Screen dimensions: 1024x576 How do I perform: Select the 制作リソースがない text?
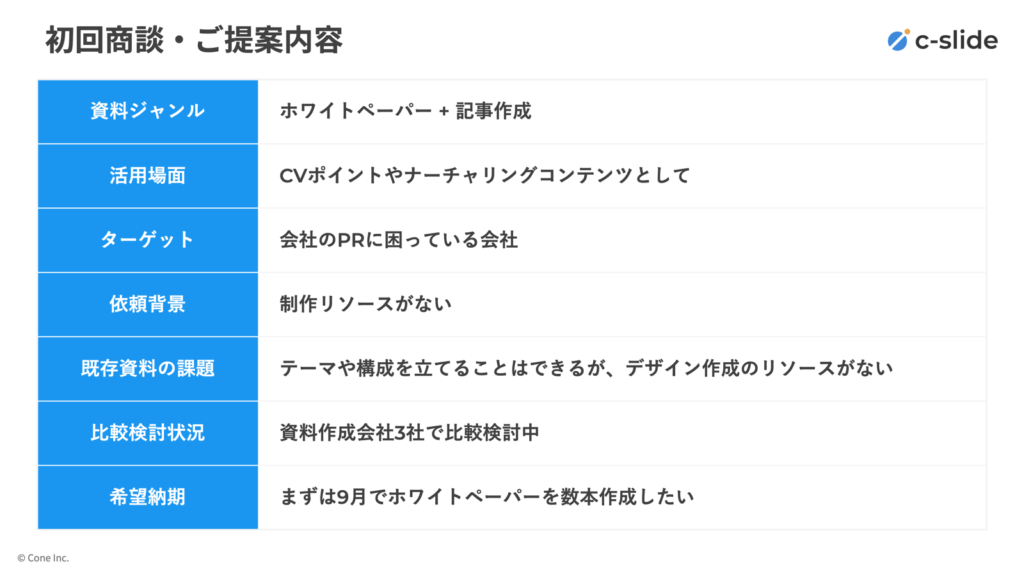click(x=365, y=304)
